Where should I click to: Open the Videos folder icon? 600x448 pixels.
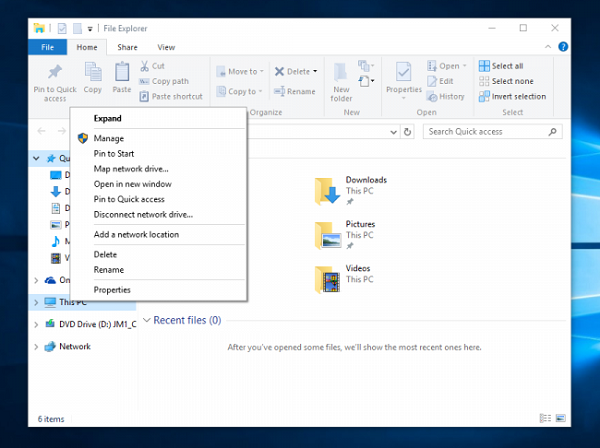click(326, 278)
